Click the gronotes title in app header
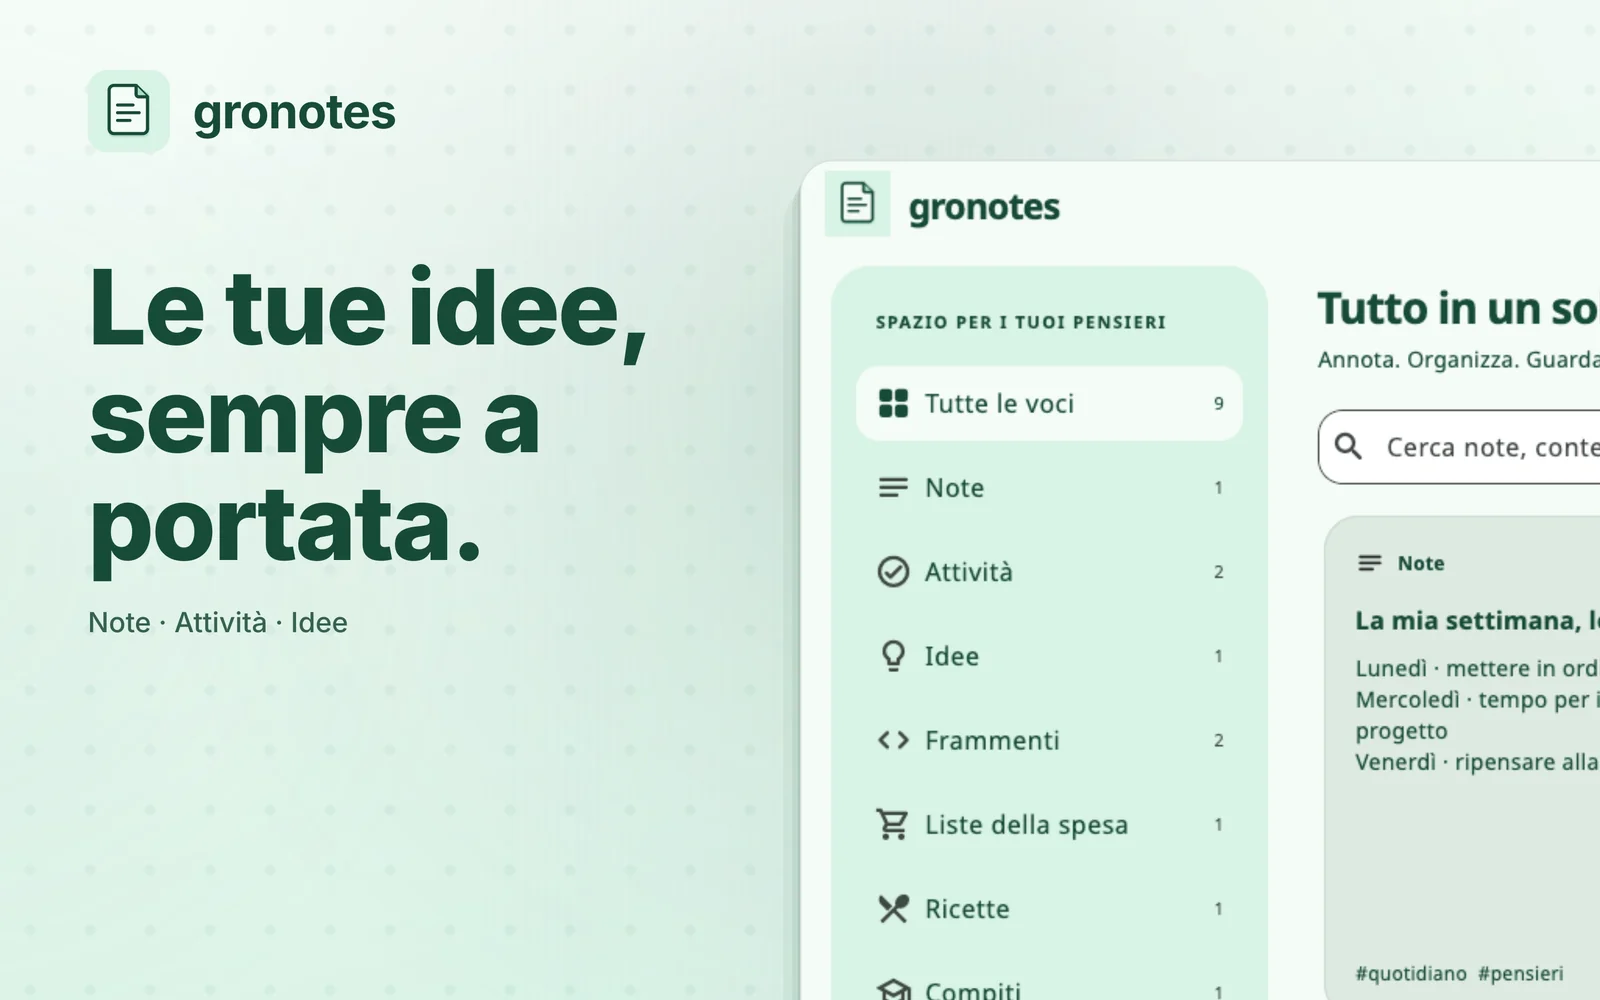 [984, 207]
